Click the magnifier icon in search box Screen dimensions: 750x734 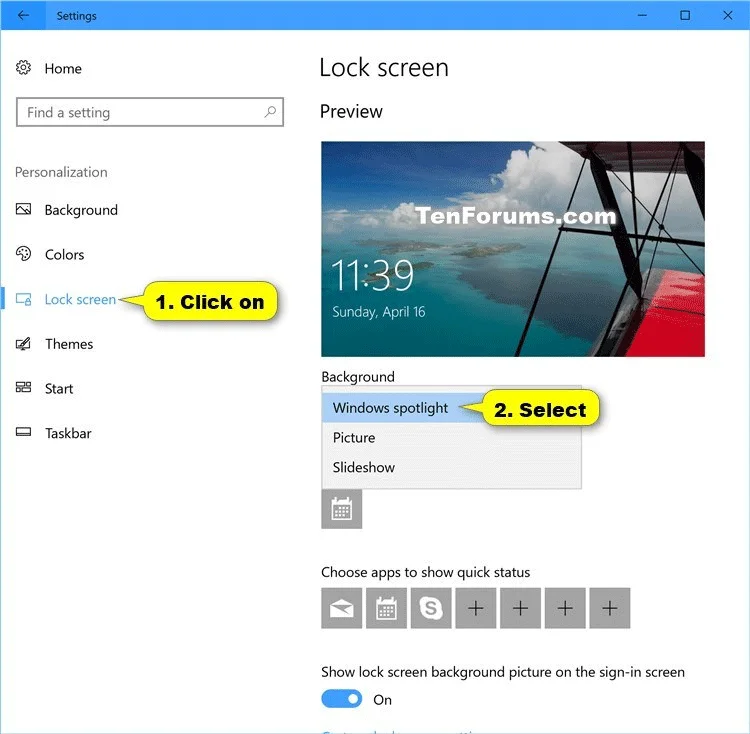coord(270,112)
